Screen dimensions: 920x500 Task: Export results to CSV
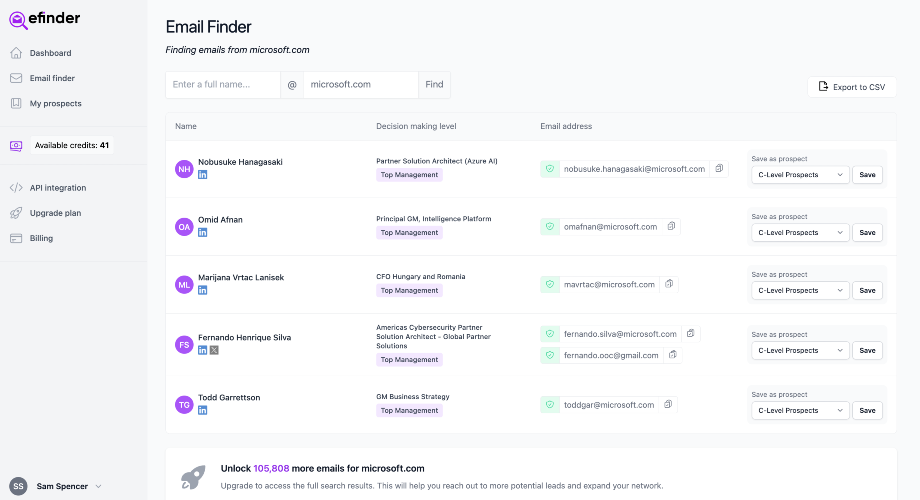pyautogui.click(x=852, y=87)
